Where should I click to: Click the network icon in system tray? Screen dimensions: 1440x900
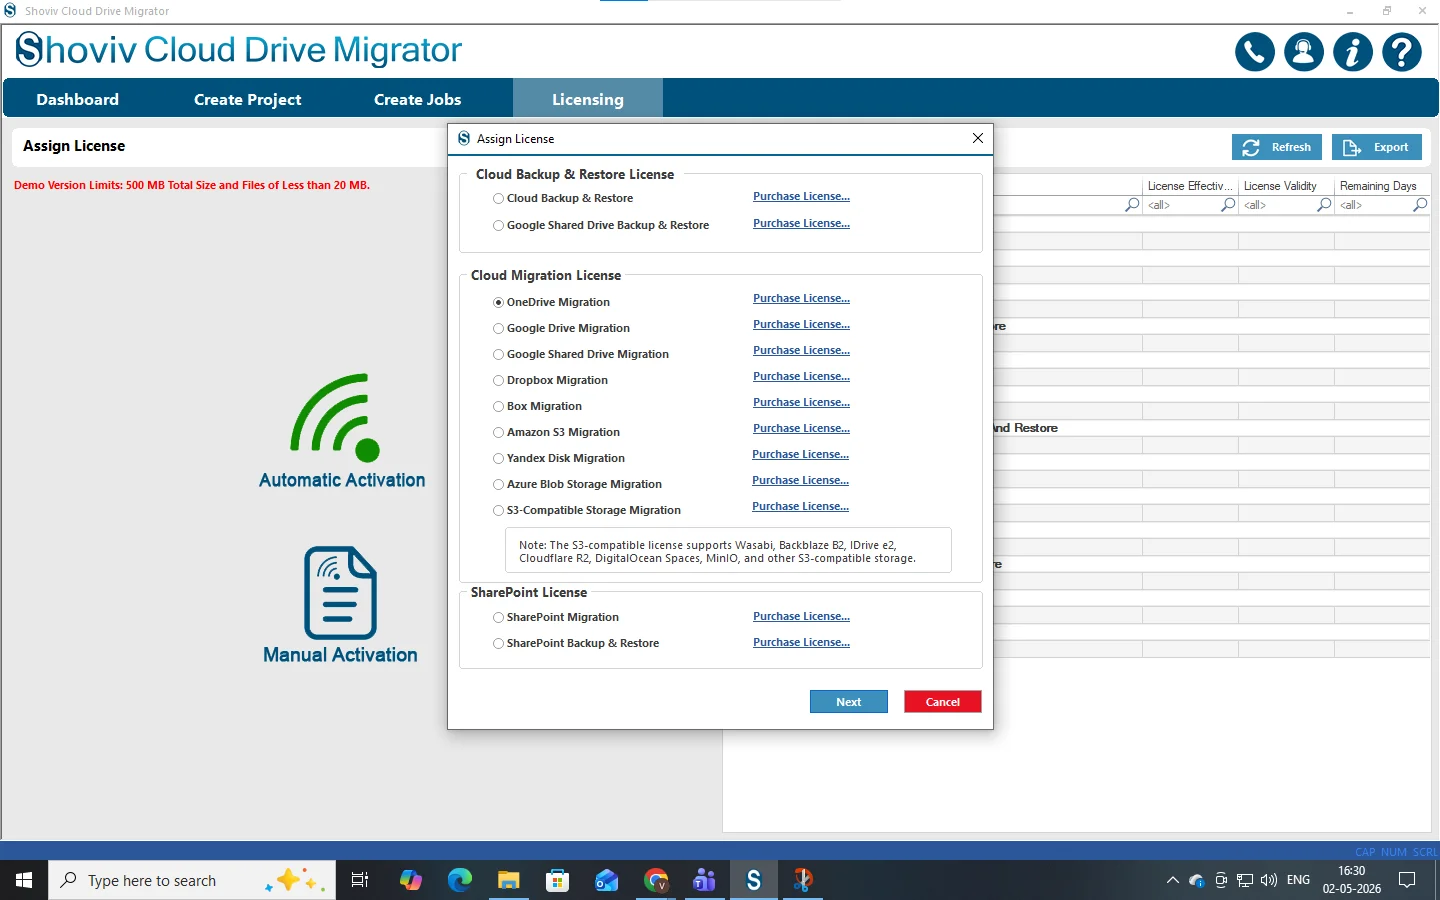1245,880
